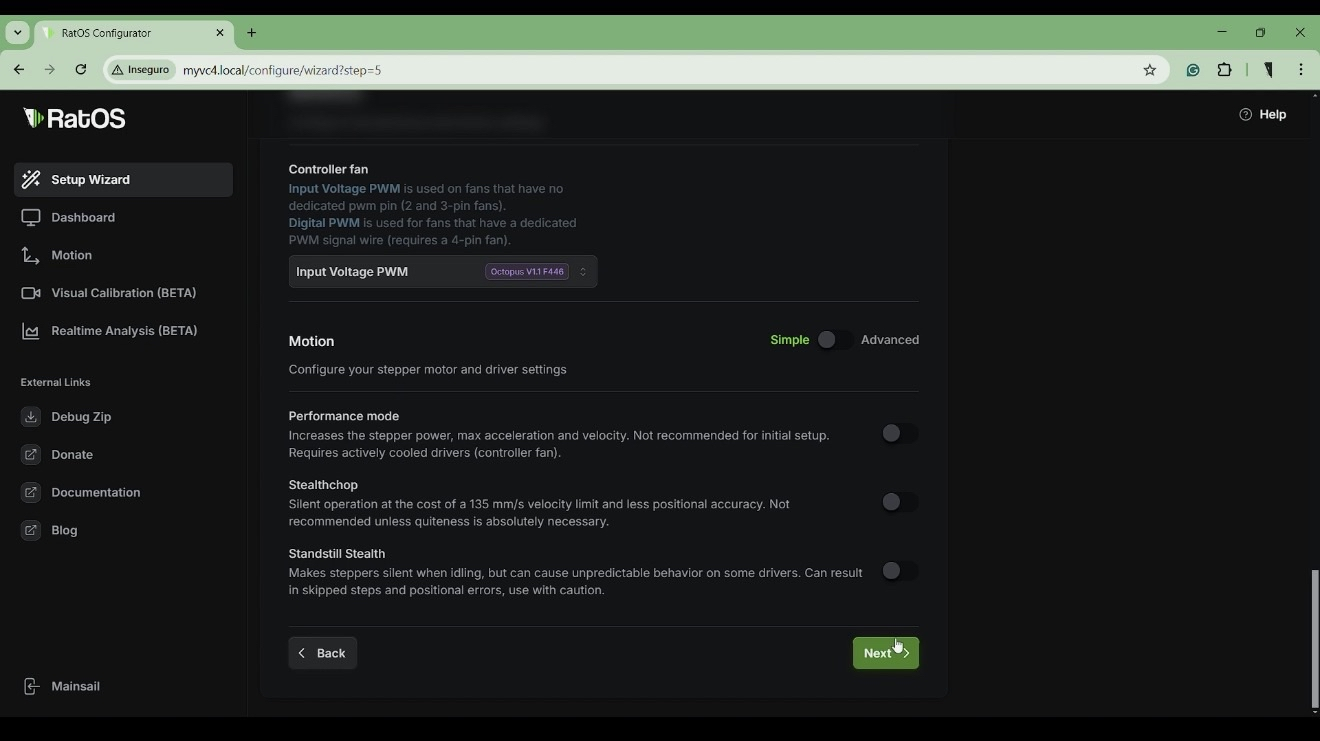Switch Motion from Simple to Advanced
1320x741 pixels.
[x=834, y=341]
